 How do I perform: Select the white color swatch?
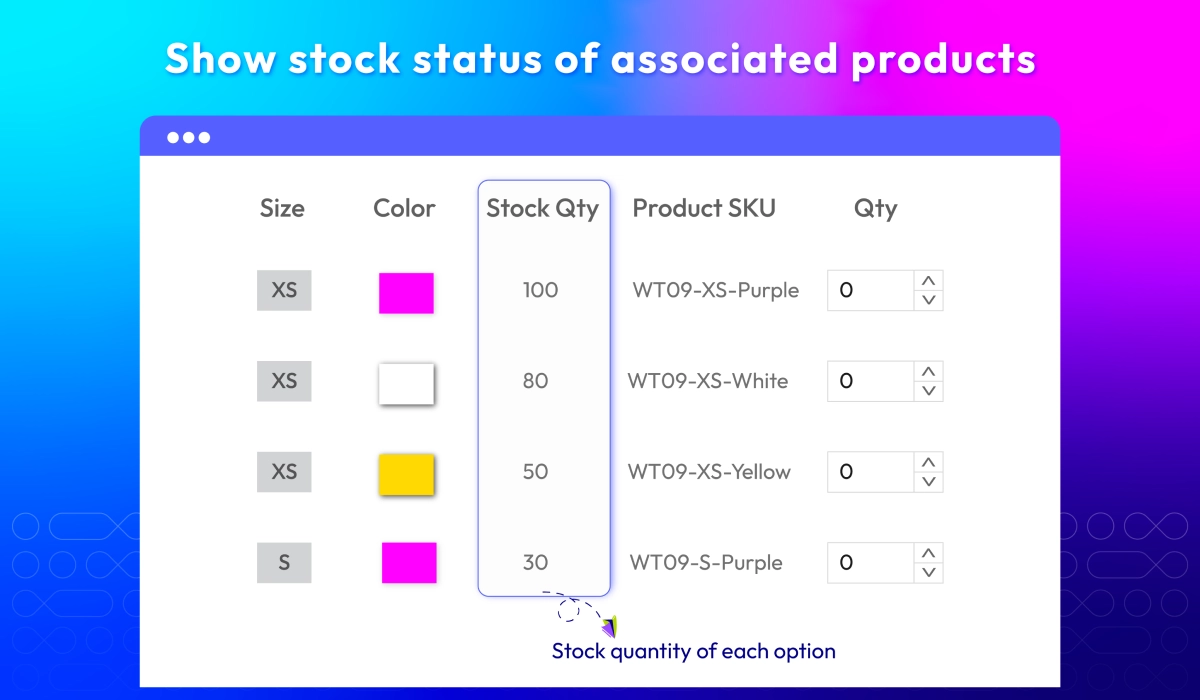pyautogui.click(x=406, y=384)
